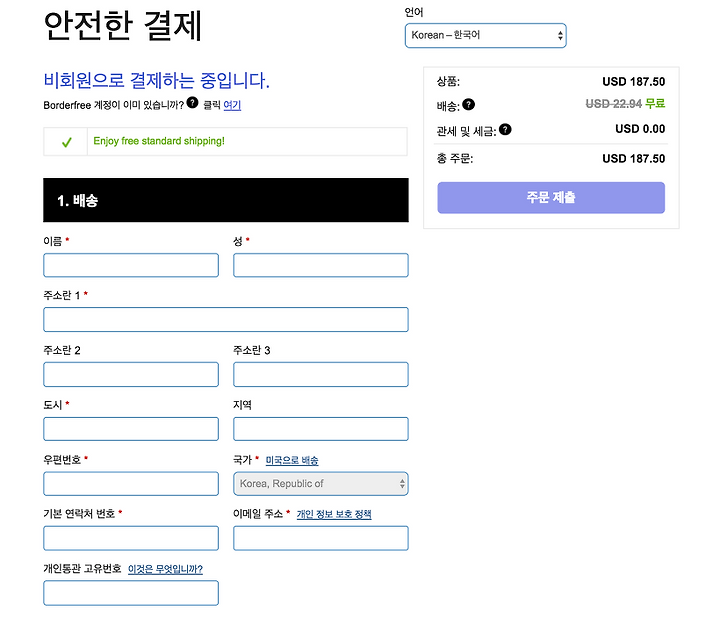Click the help icon beside 배송 in order summary
The height and width of the screenshot is (618, 720).
(x=468, y=104)
